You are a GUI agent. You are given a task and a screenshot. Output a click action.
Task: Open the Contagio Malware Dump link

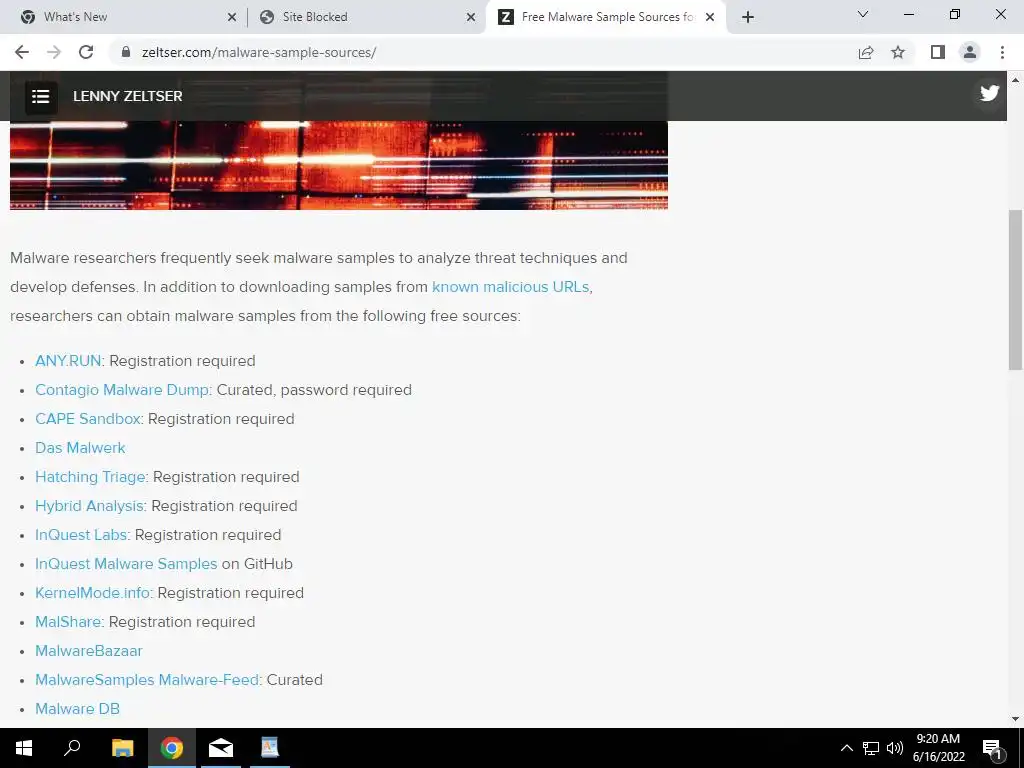[x=122, y=390]
